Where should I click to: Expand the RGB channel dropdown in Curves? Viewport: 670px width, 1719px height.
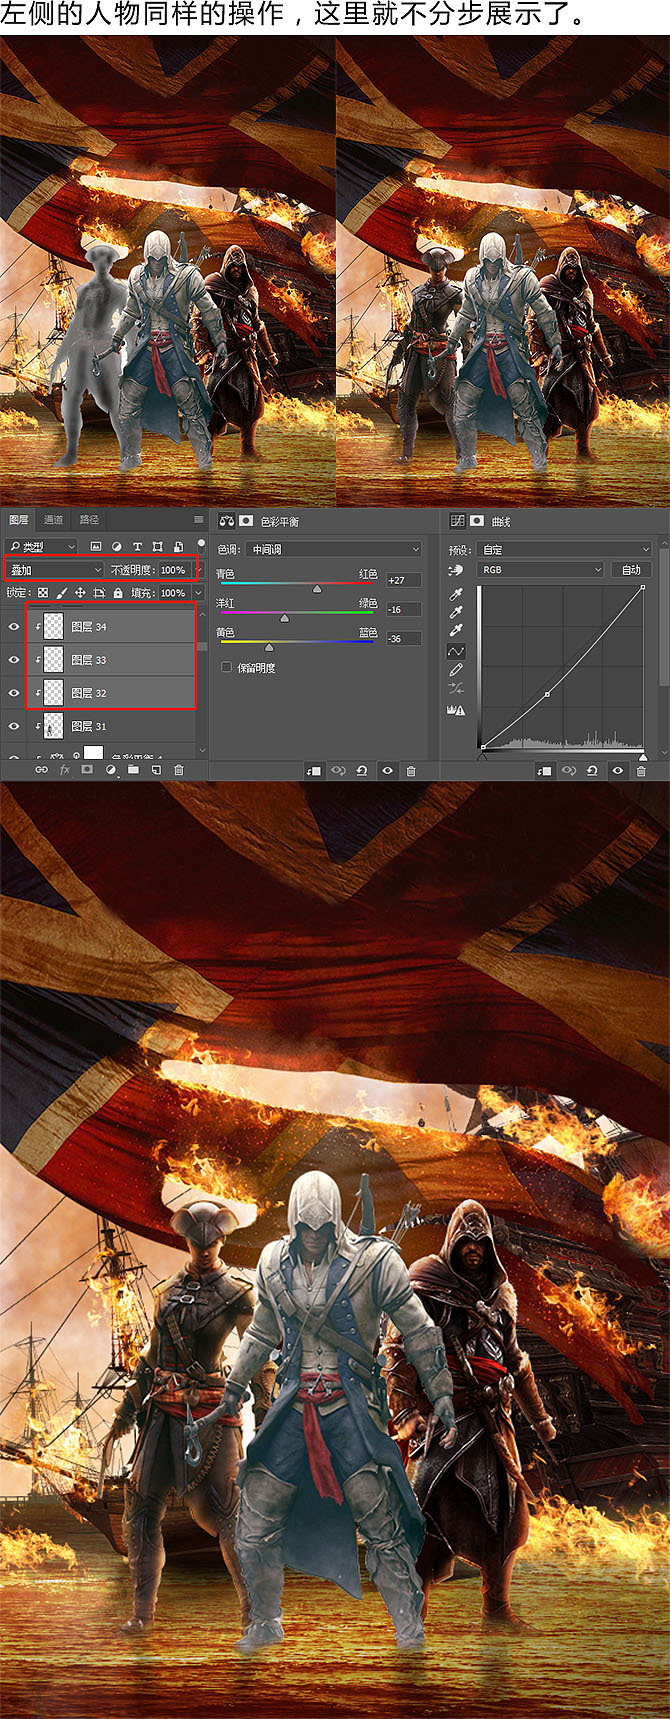pyautogui.click(x=541, y=570)
